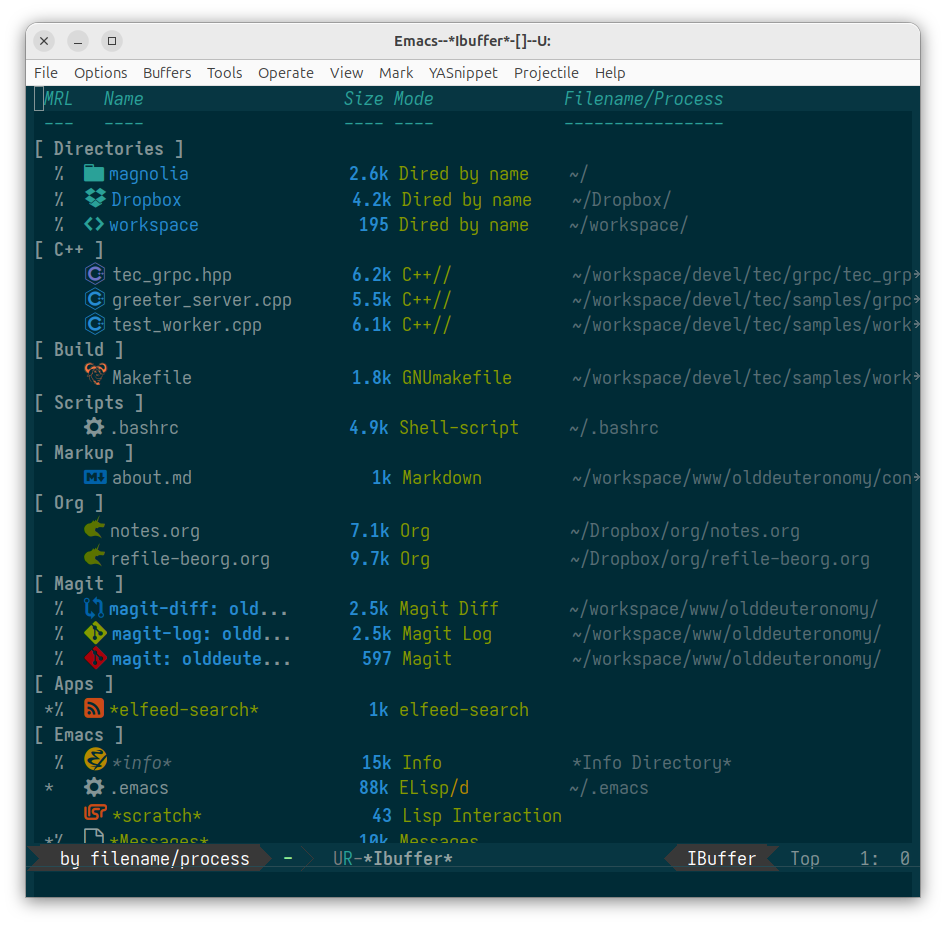Open the View menu
Image resolution: width=946 pixels, height=926 pixels.
(346, 73)
